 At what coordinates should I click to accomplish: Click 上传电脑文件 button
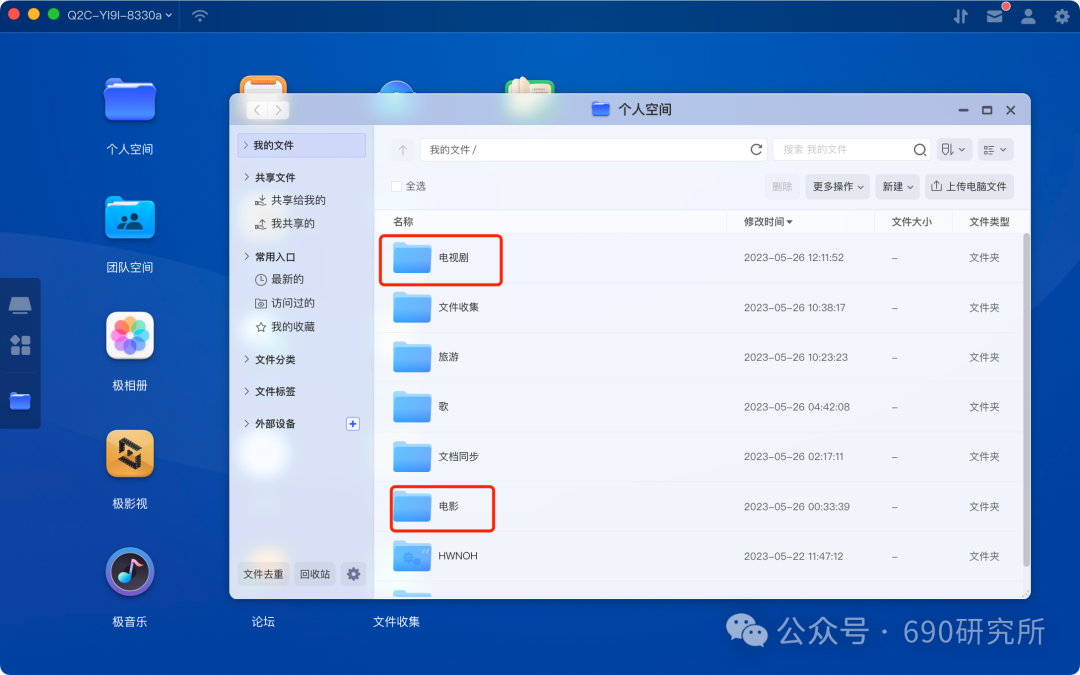tap(969, 187)
